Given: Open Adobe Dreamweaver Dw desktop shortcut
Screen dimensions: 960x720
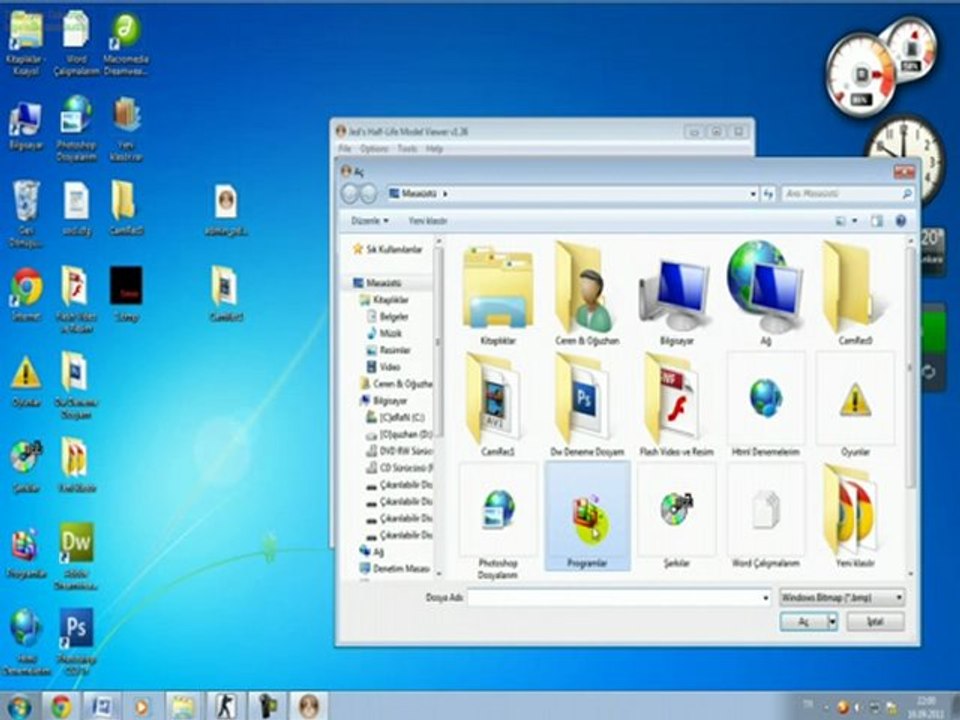Looking at the screenshot, I should [x=77, y=556].
